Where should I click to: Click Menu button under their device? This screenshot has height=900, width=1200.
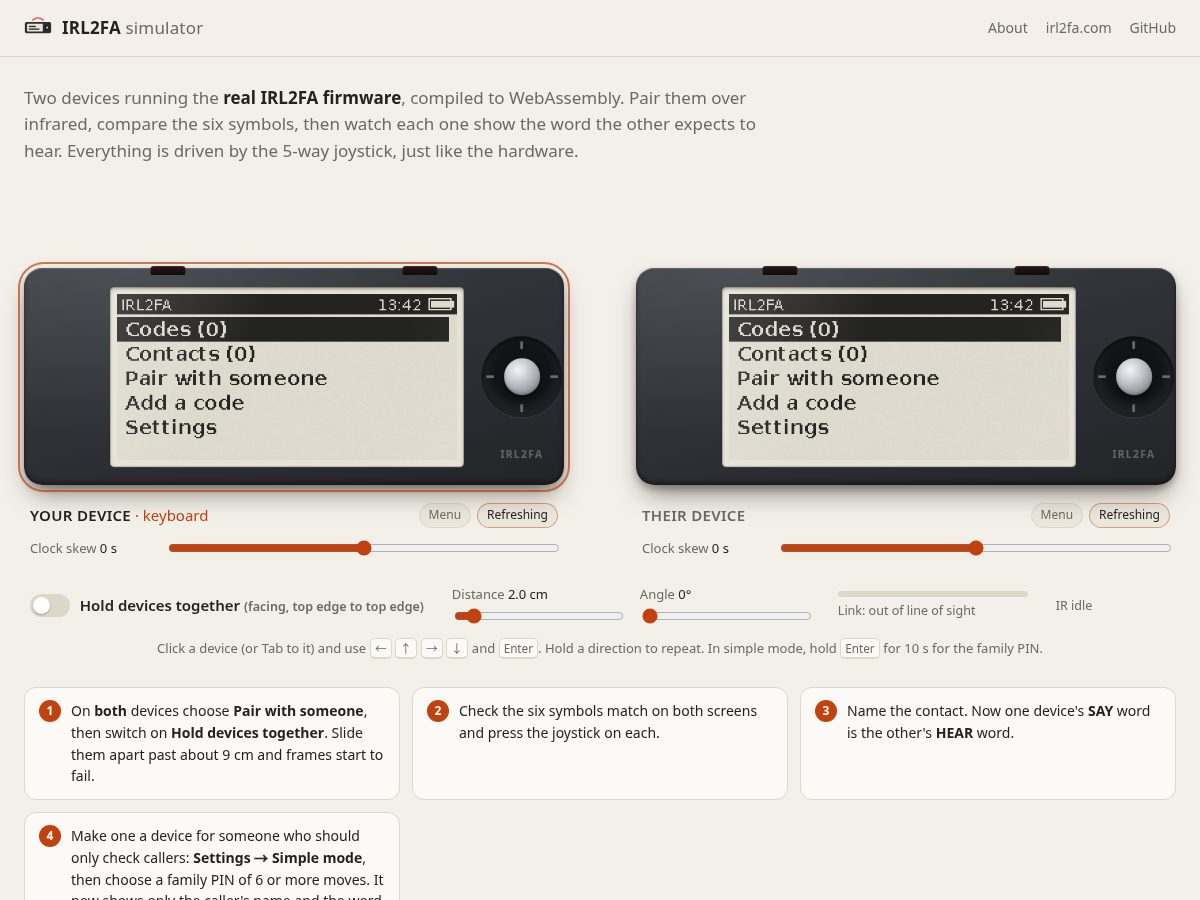pyautogui.click(x=1057, y=515)
